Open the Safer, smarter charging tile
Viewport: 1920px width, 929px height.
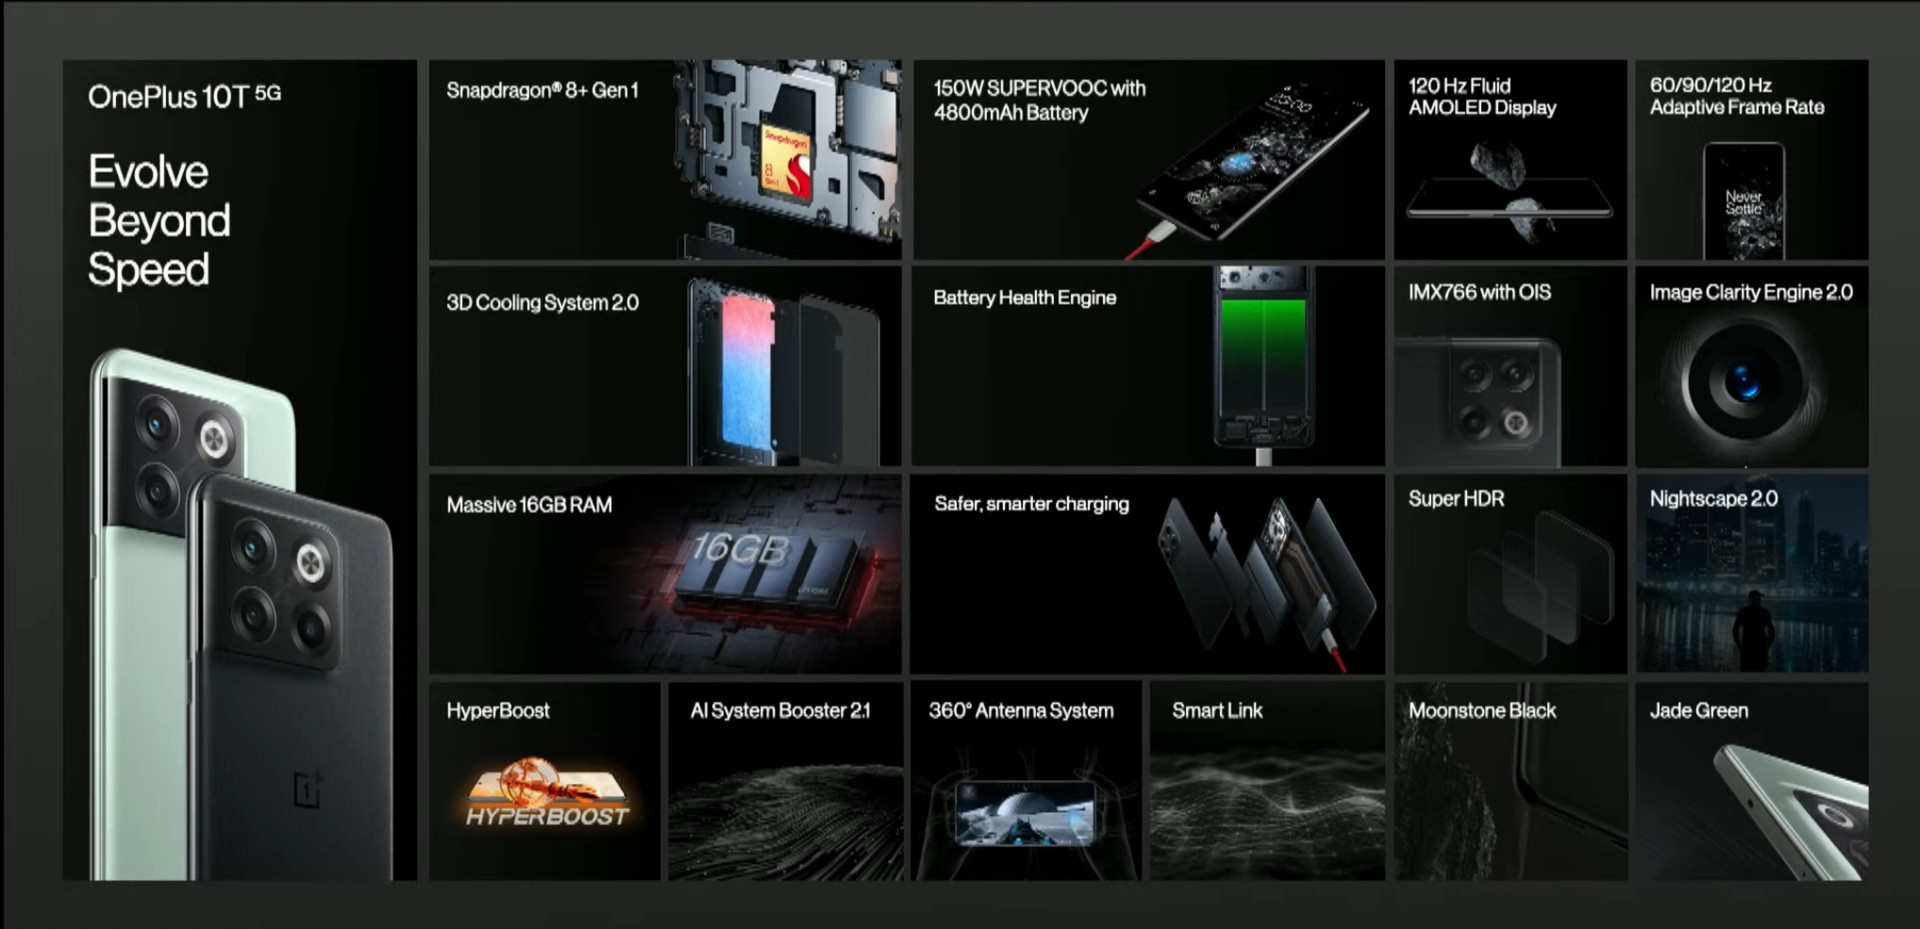(1148, 574)
